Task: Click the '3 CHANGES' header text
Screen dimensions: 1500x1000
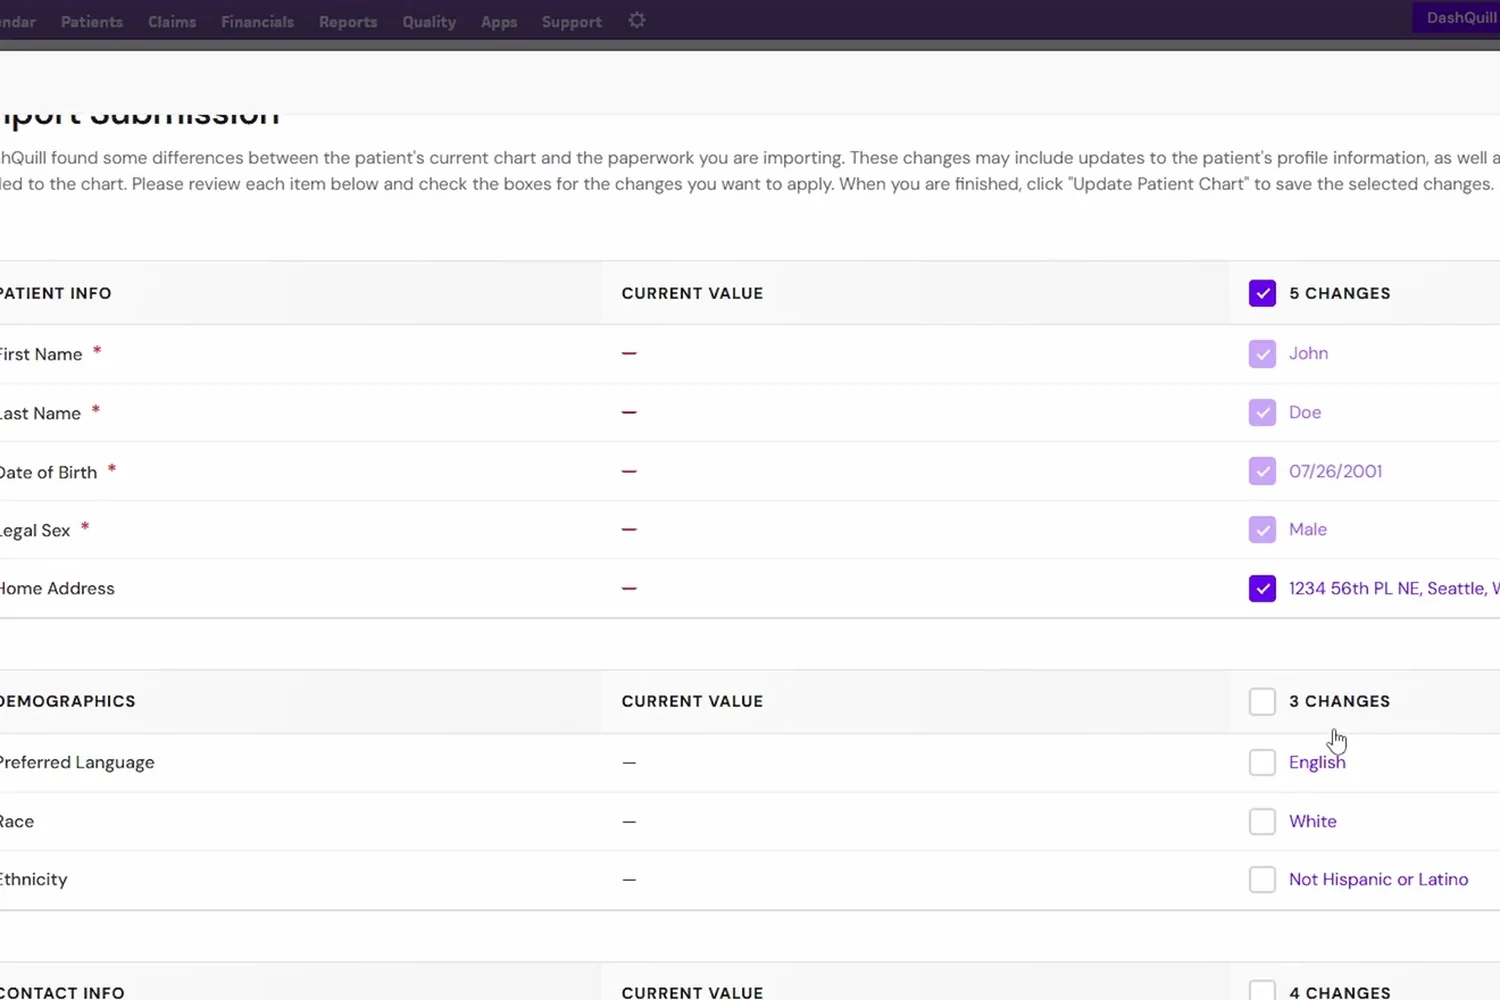Action: pos(1339,701)
